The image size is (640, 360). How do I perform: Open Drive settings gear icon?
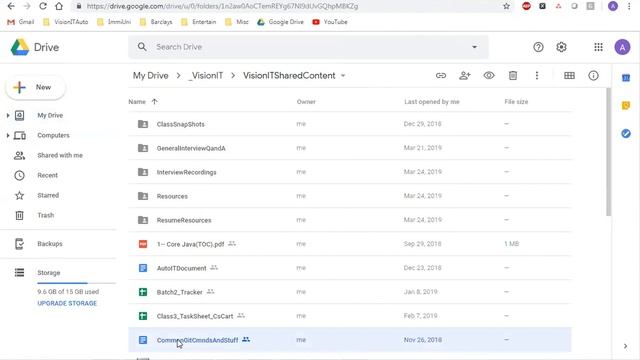coord(561,47)
